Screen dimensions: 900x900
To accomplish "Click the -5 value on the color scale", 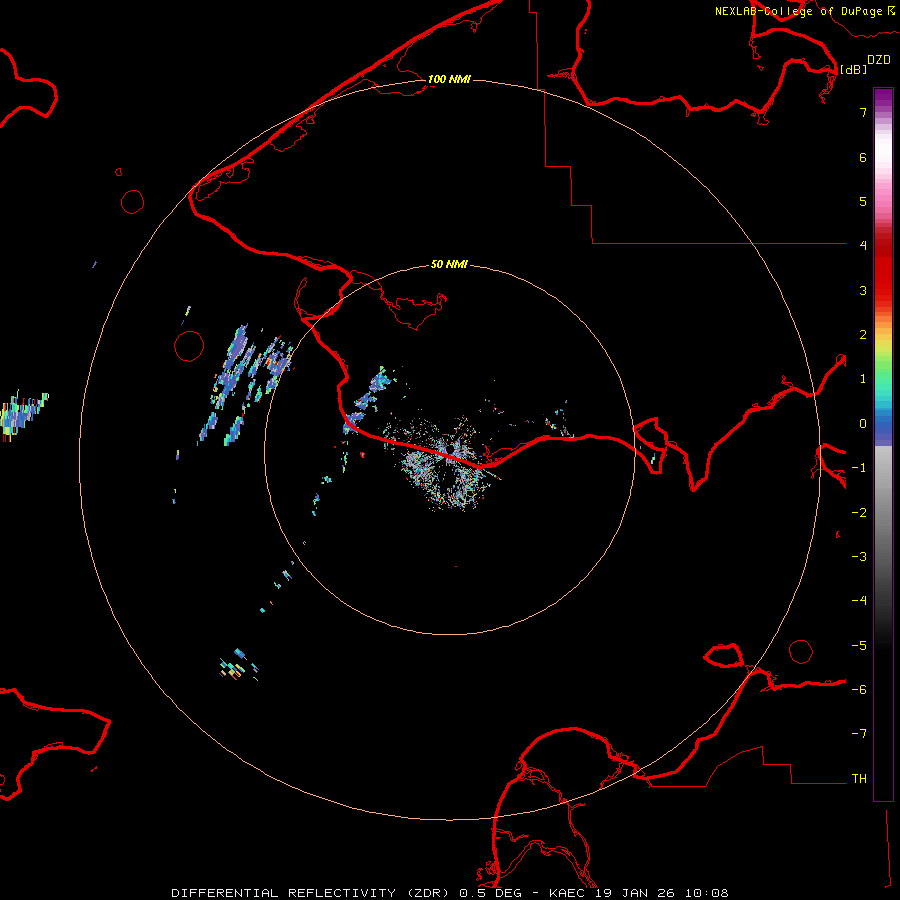I will [x=859, y=646].
